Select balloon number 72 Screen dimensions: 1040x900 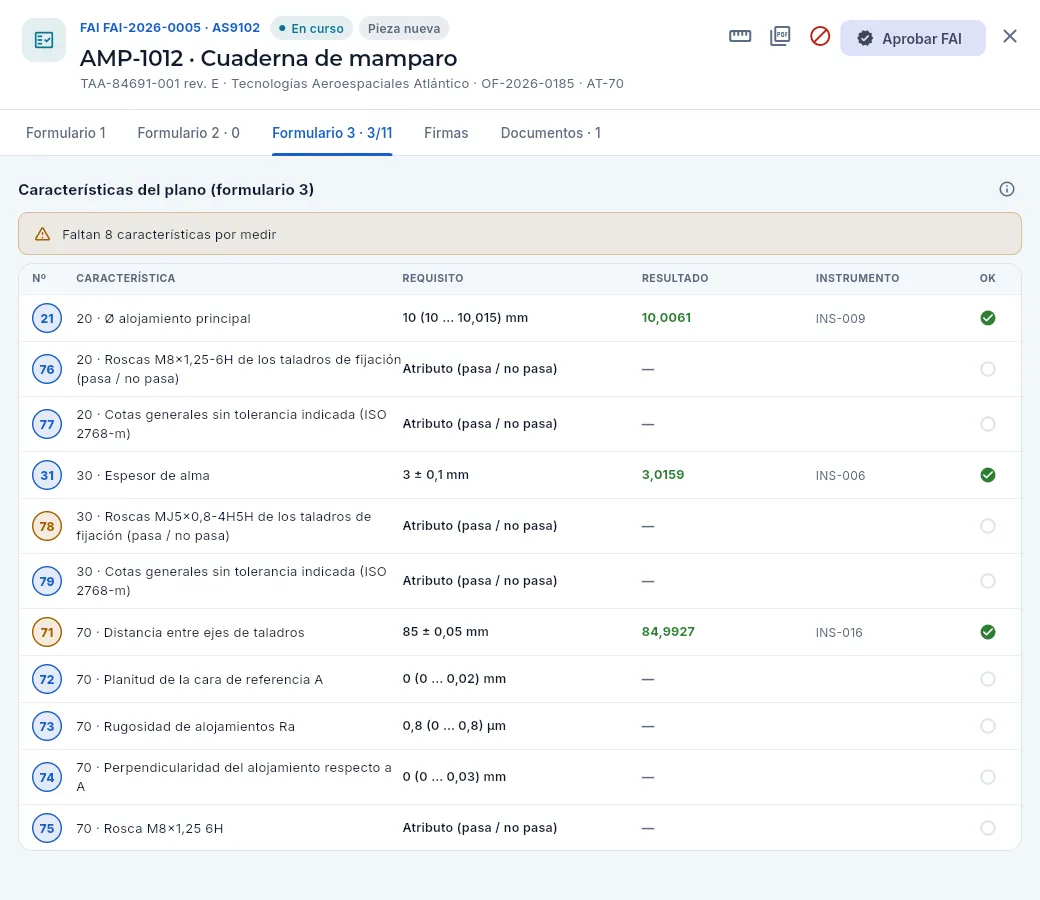tap(47, 680)
